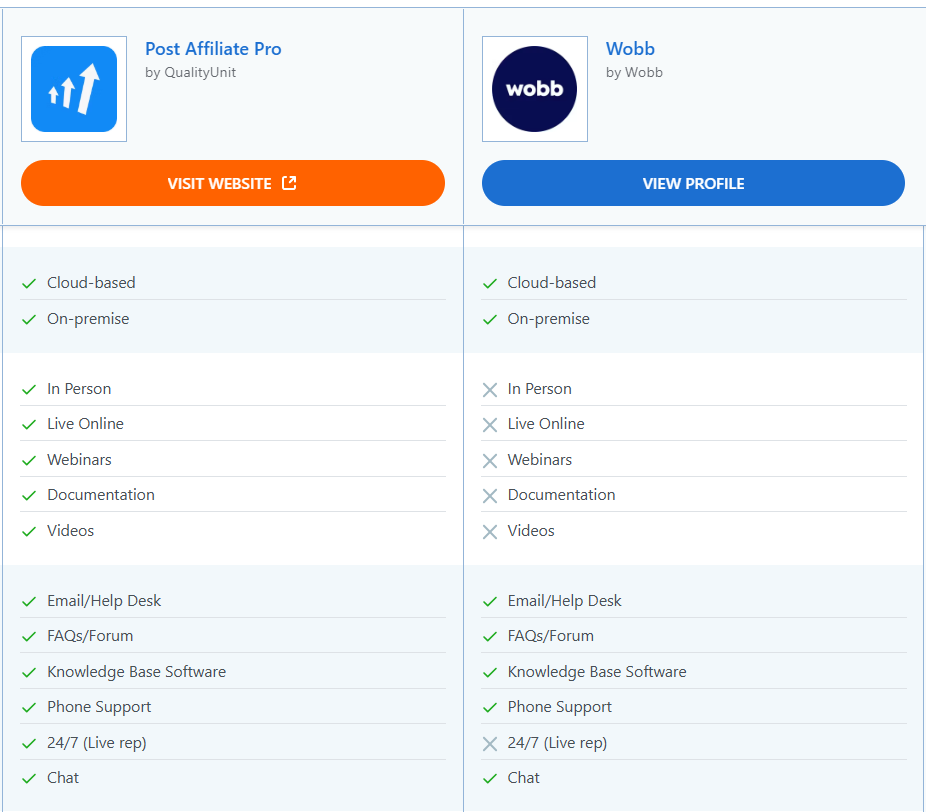This screenshot has height=812, width=926.
Task: Click the green check next to Chat under Wobb
Action: click(x=490, y=777)
